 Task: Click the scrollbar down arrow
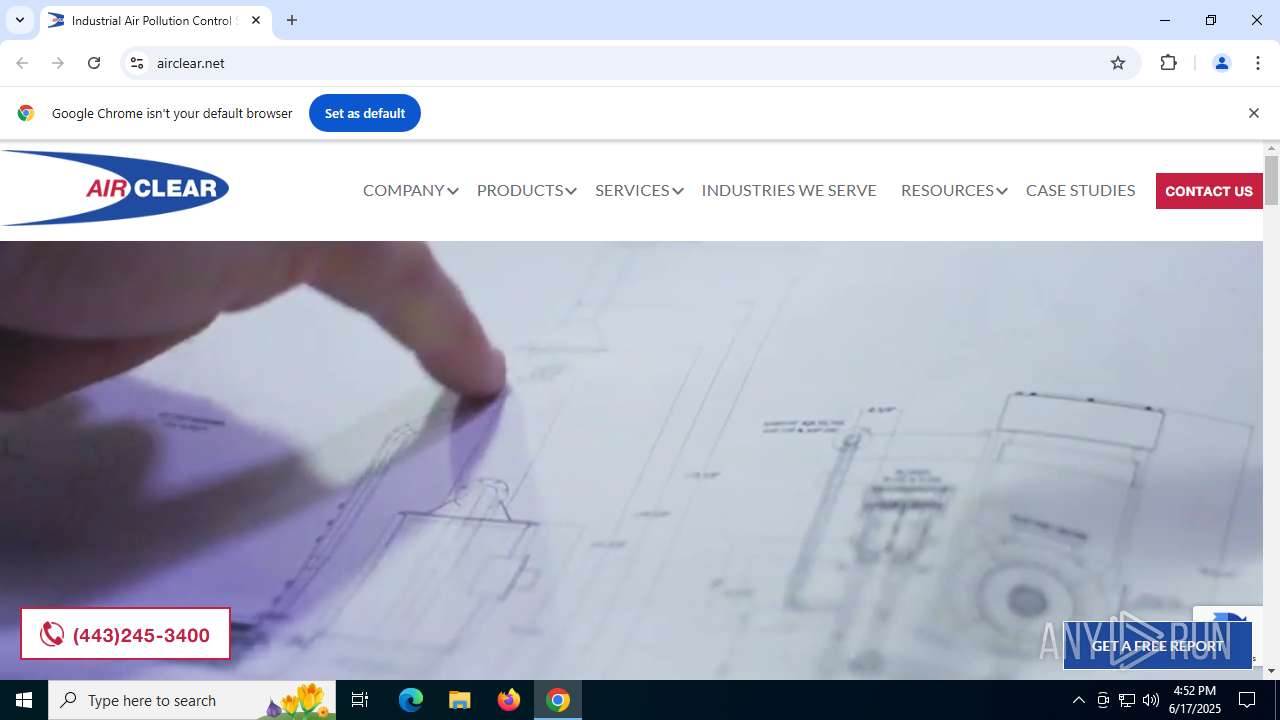(1271, 671)
